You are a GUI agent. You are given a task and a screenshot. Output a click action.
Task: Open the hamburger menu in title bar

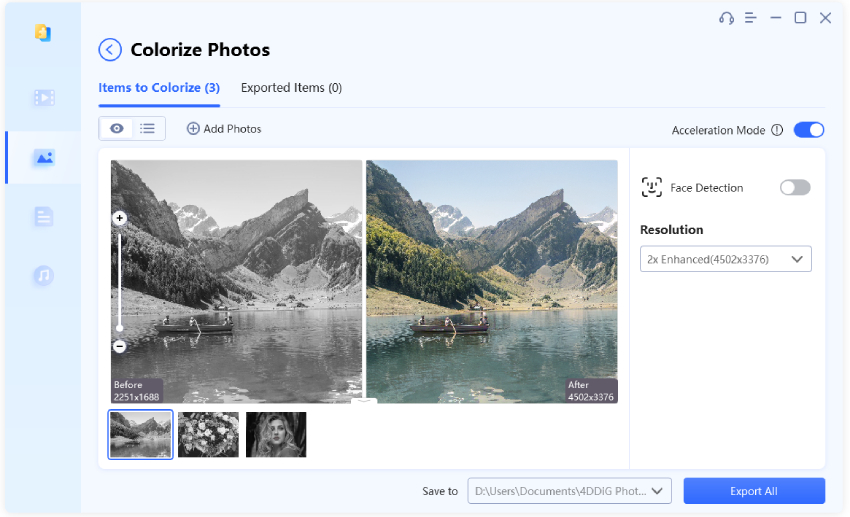(751, 18)
